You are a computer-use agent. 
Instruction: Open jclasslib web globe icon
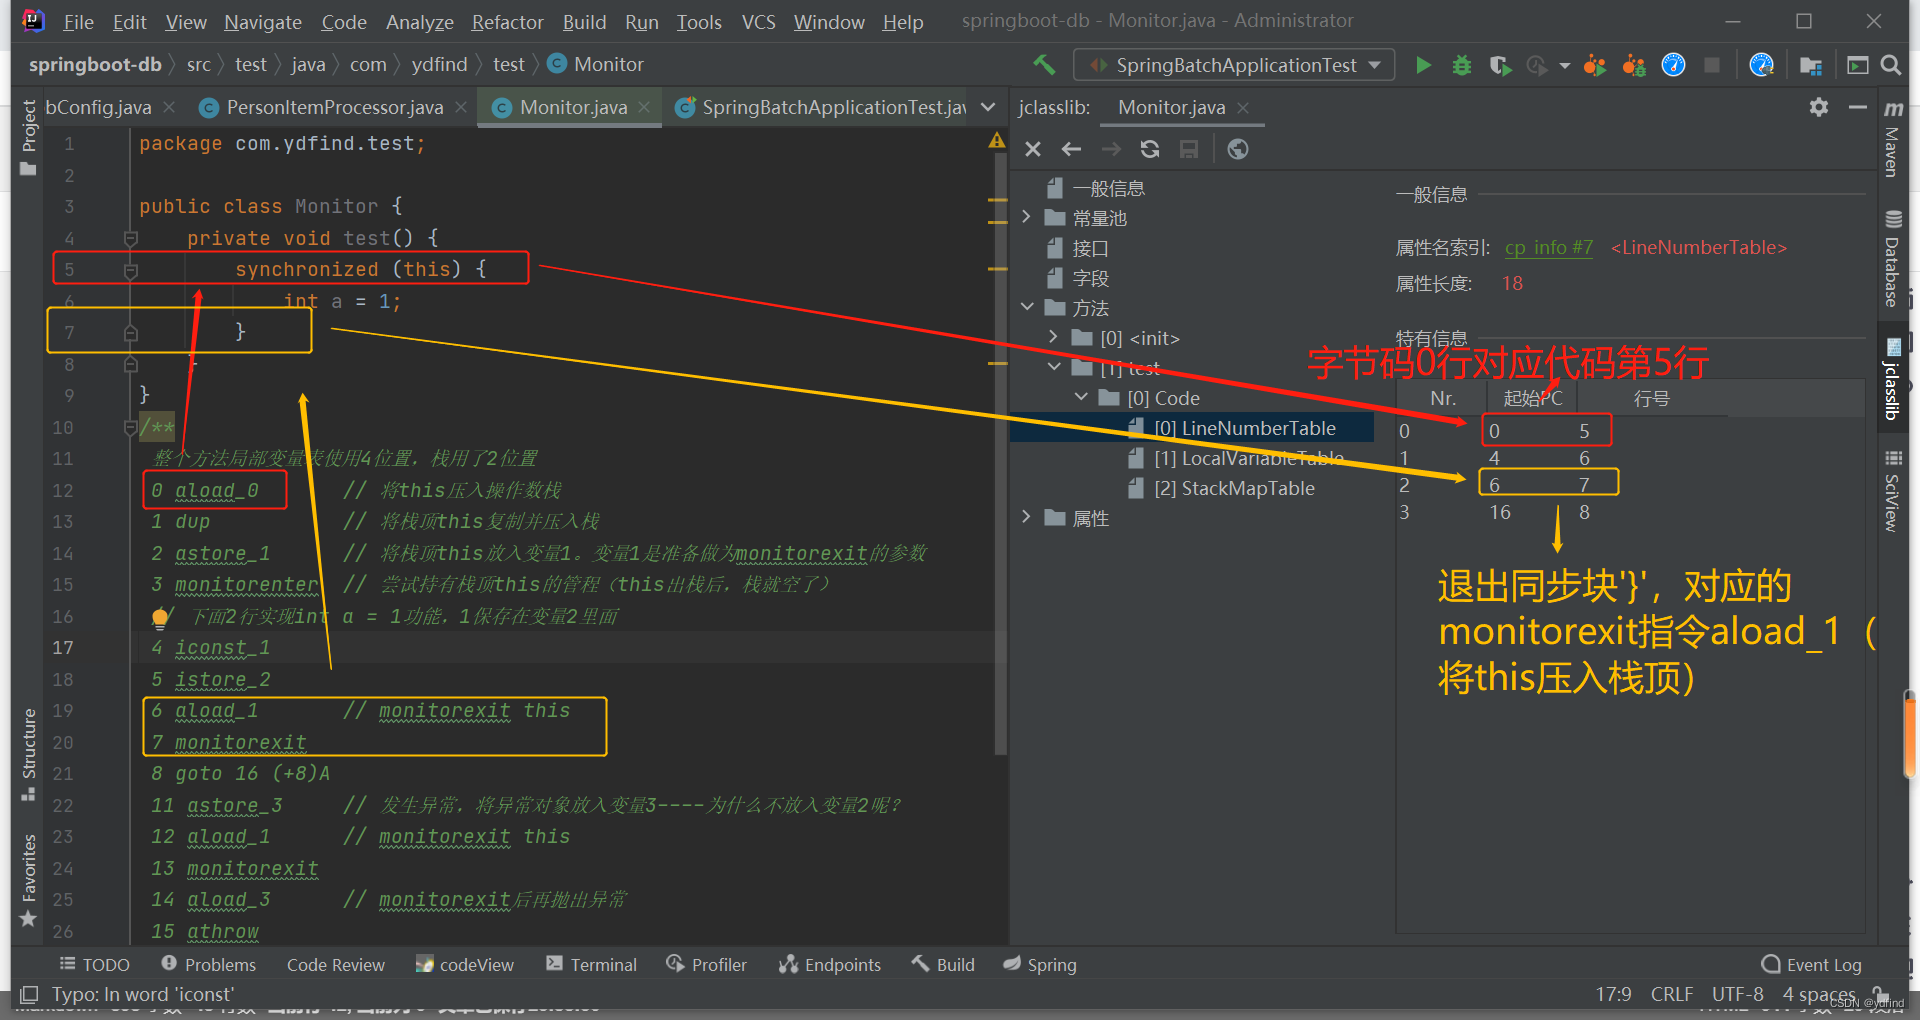[1238, 149]
